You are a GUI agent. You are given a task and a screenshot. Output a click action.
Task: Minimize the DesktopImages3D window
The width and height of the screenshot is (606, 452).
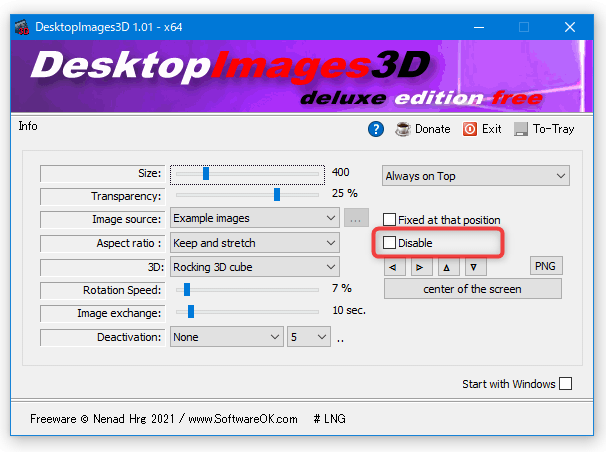pyautogui.click(x=479, y=27)
